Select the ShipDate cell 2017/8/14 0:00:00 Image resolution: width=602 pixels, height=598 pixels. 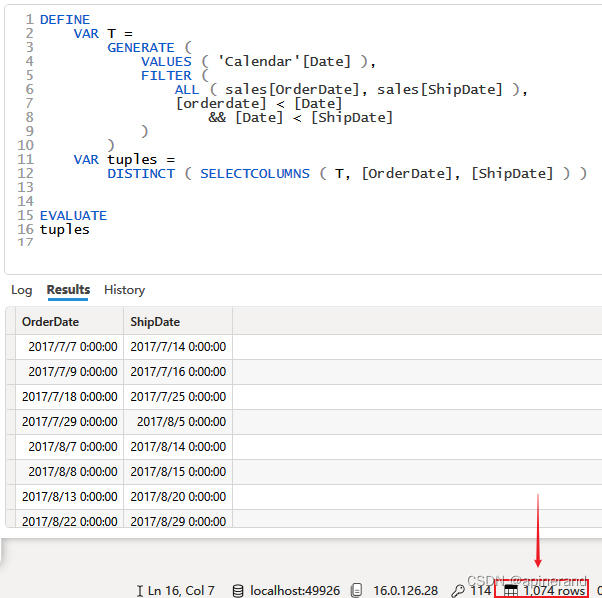click(178, 446)
